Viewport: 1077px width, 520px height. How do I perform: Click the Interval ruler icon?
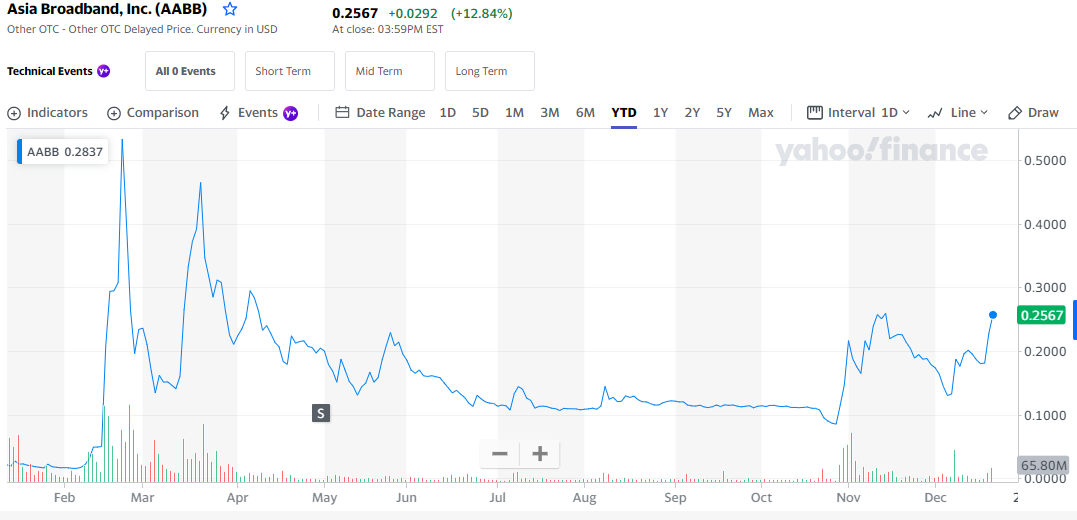(815, 113)
